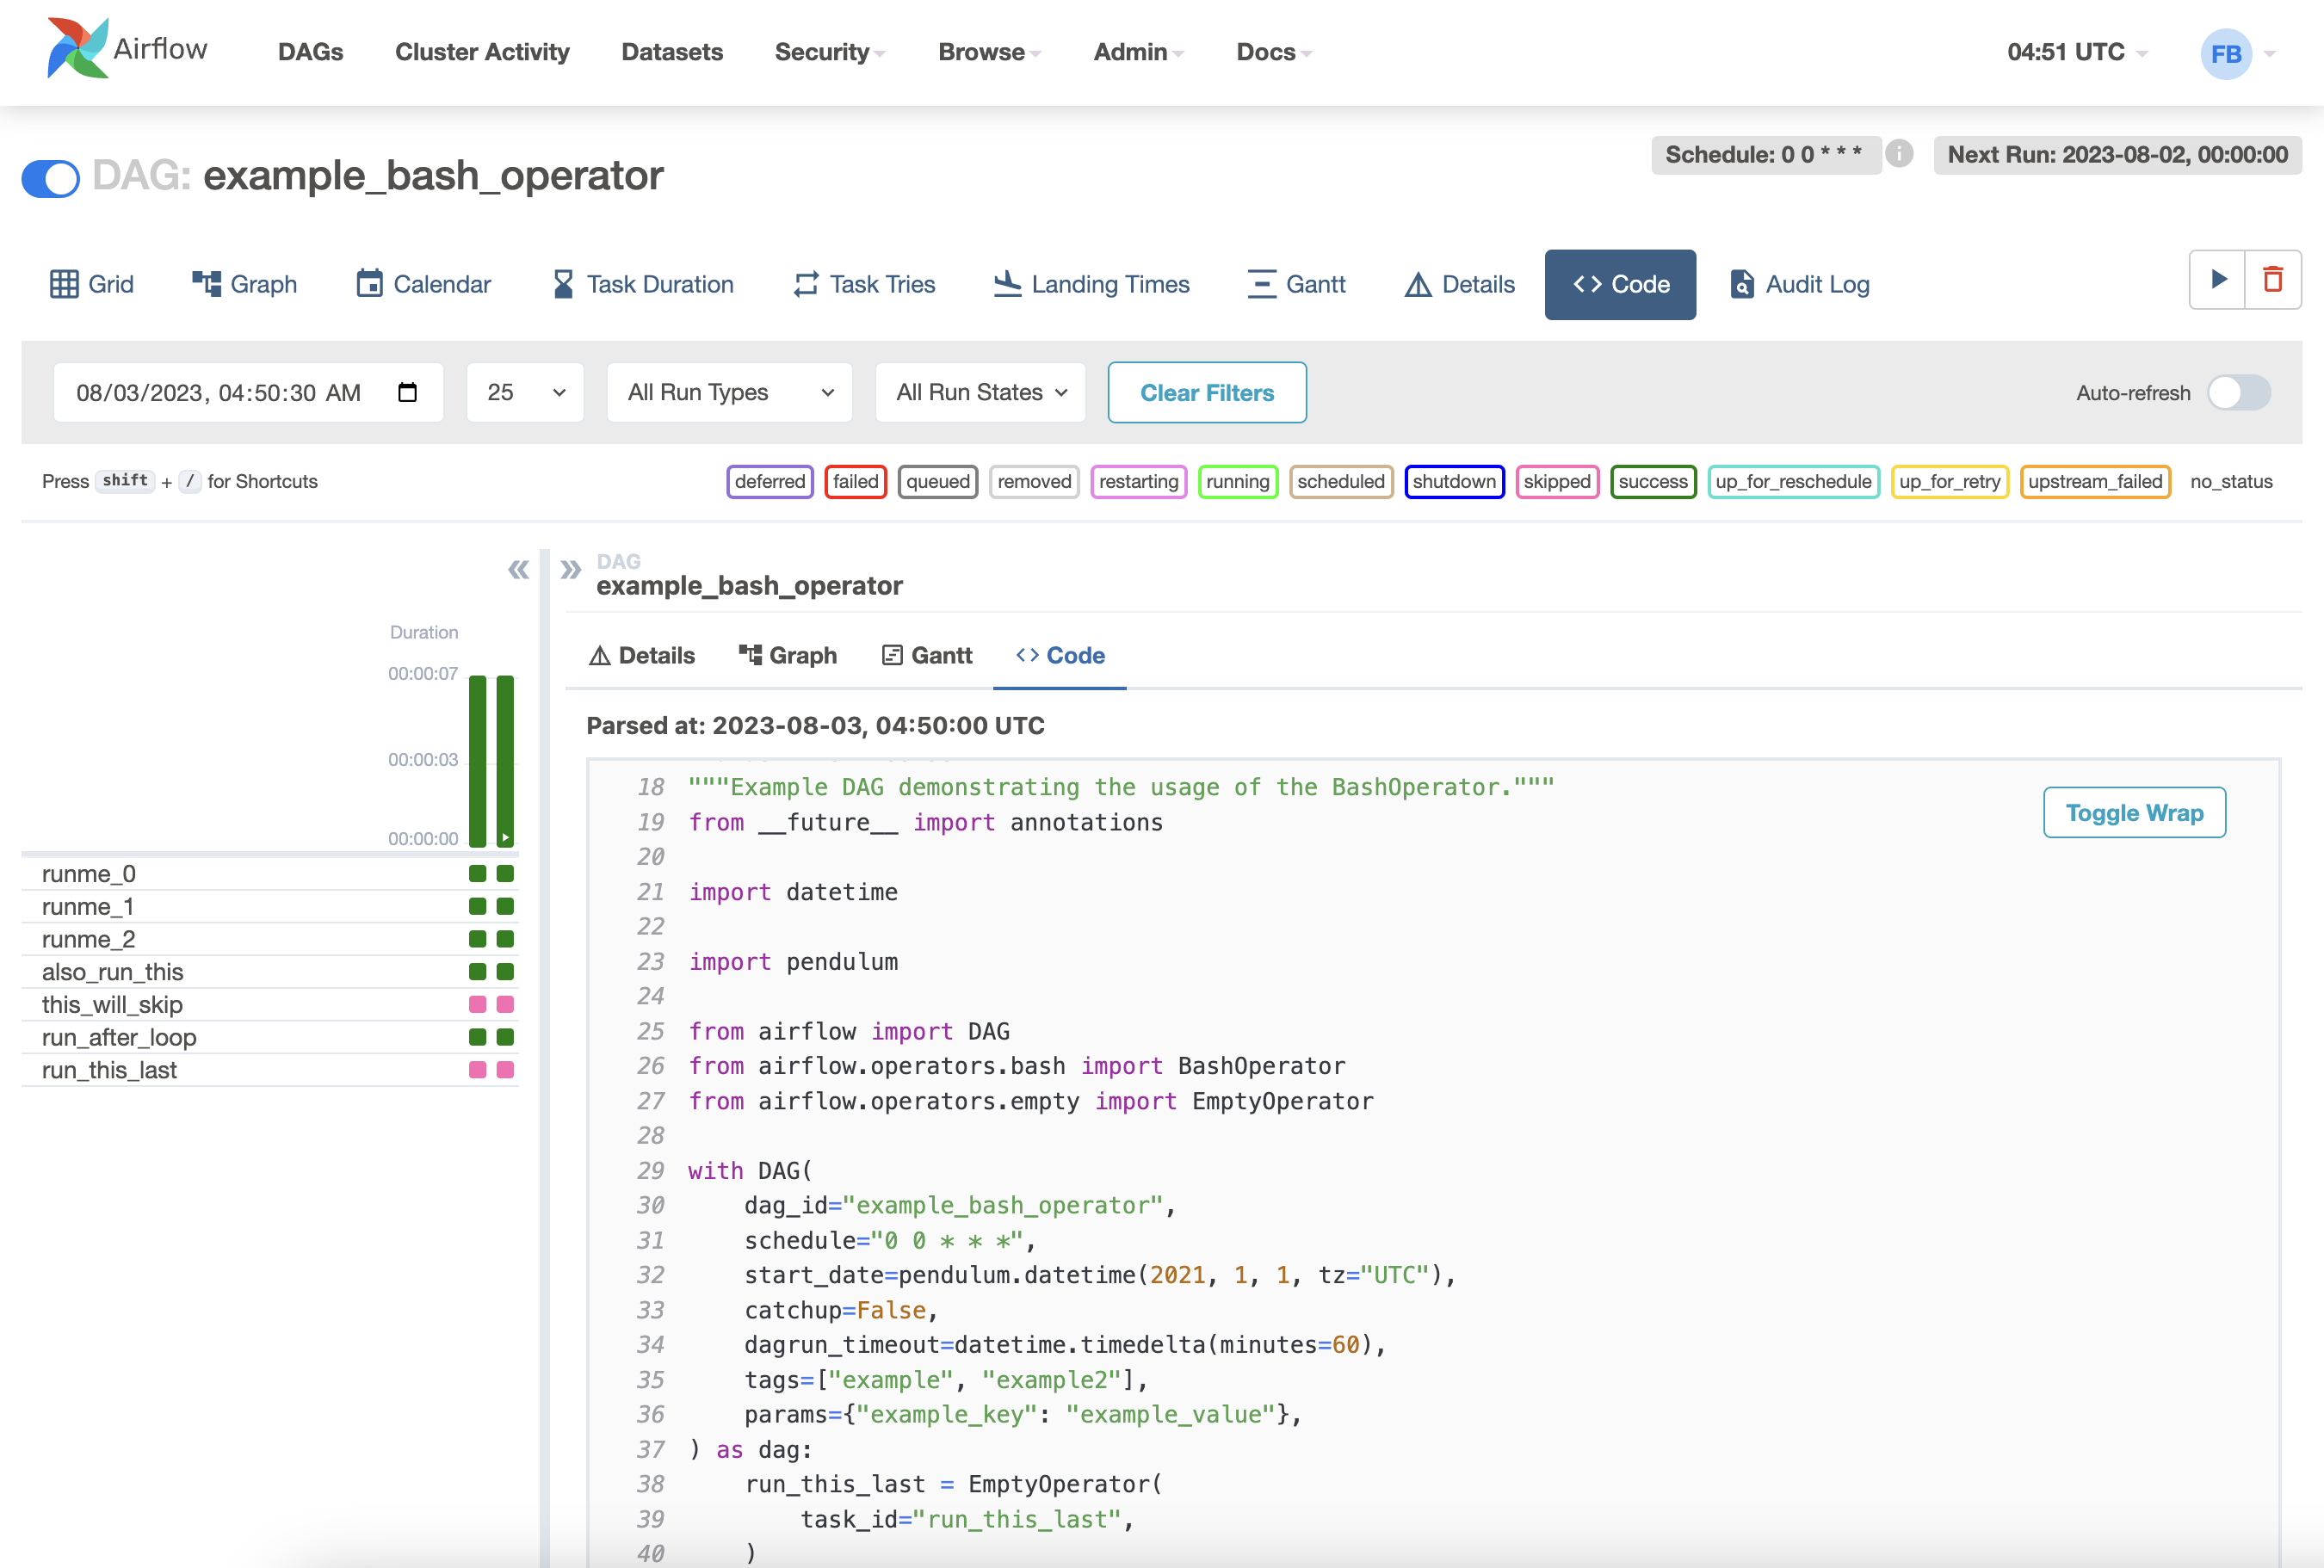This screenshot has height=1568, width=2324.
Task: Open the All Run Types dropdown
Action: [729, 392]
